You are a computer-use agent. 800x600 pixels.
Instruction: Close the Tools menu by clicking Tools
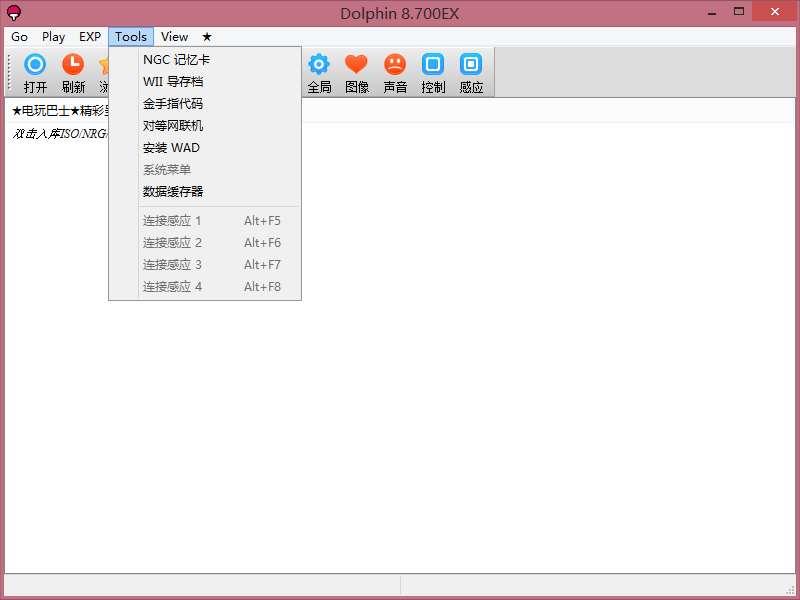coord(131,37)
